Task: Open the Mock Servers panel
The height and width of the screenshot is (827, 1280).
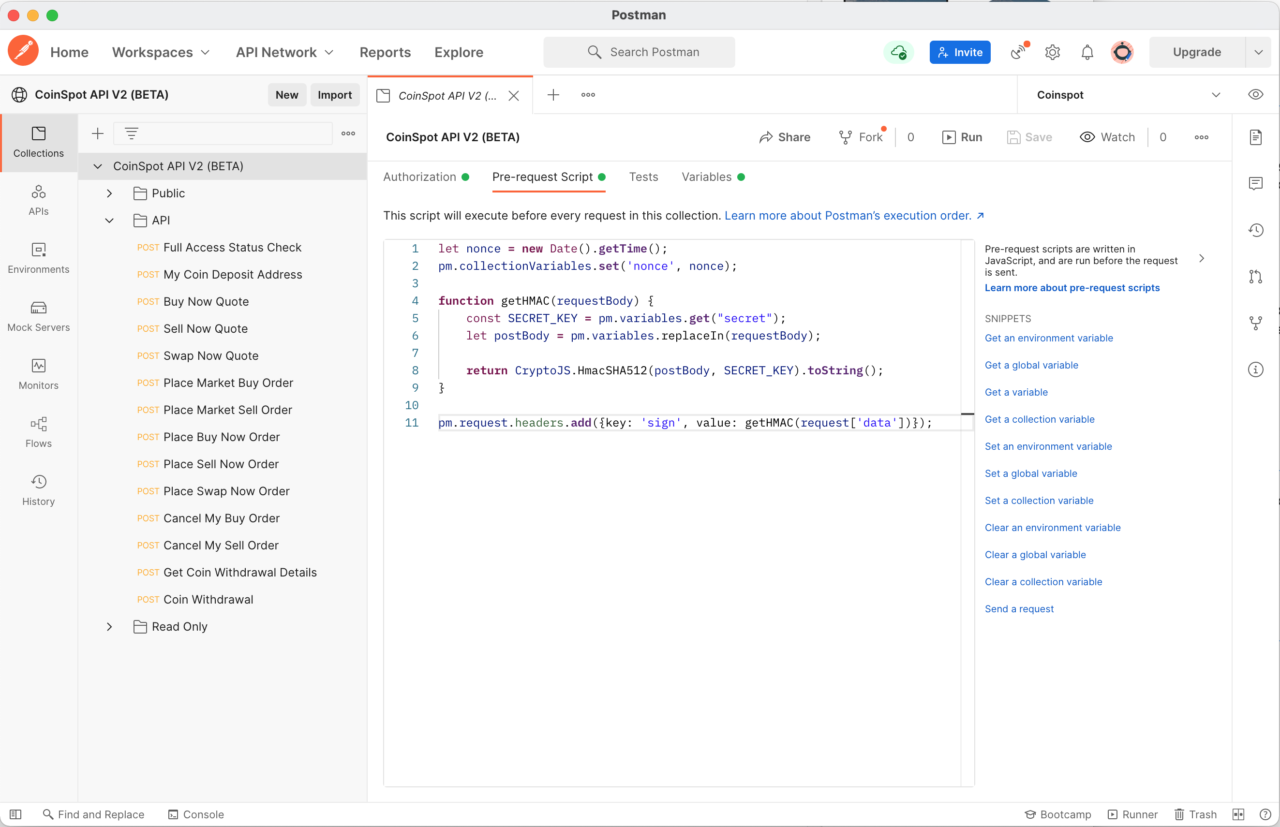Action: pos(38,318)
